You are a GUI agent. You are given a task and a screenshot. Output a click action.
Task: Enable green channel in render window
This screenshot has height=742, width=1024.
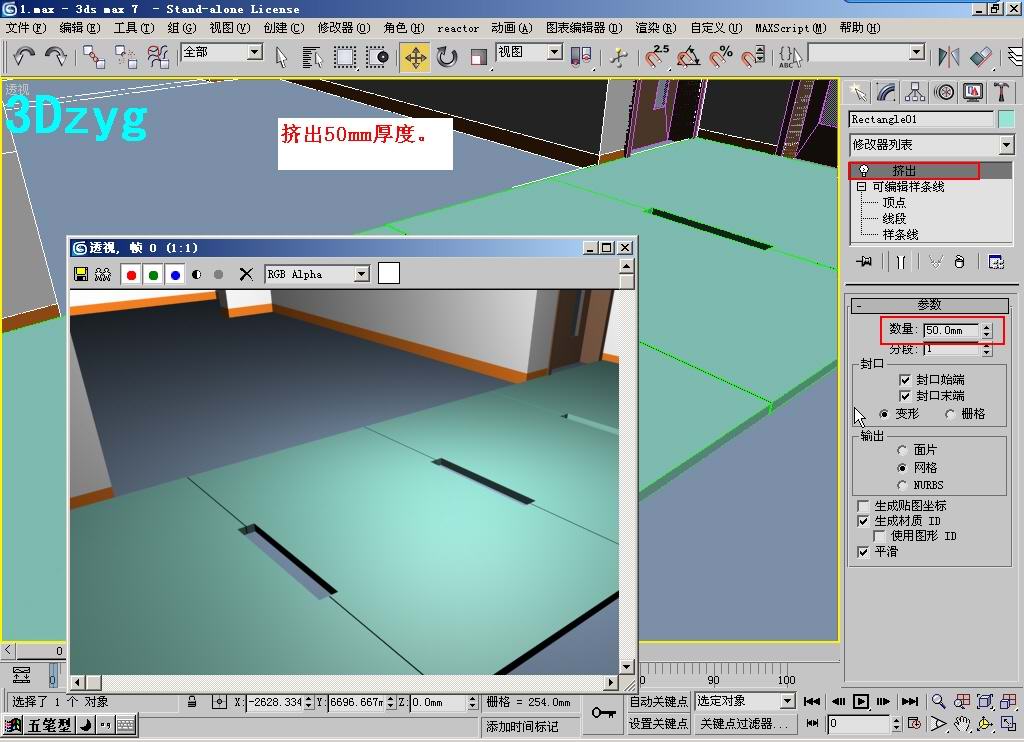[153, 275]
